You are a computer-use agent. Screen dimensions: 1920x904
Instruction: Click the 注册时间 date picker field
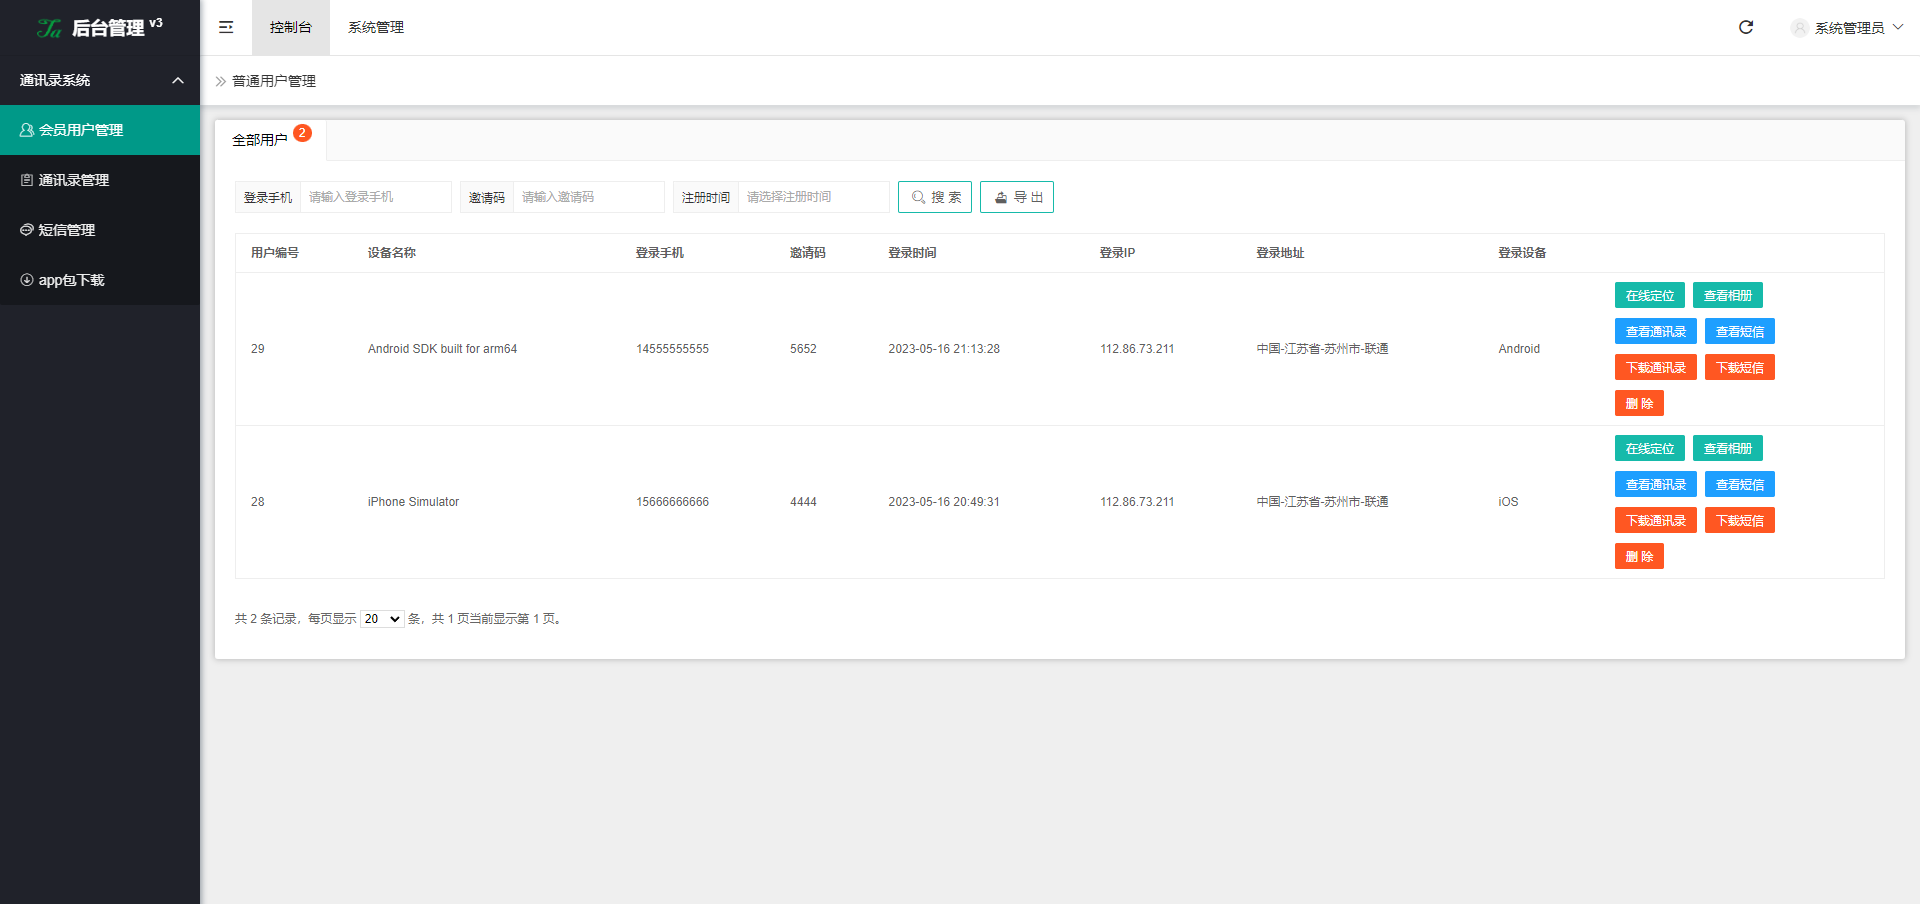click(813, 197)
